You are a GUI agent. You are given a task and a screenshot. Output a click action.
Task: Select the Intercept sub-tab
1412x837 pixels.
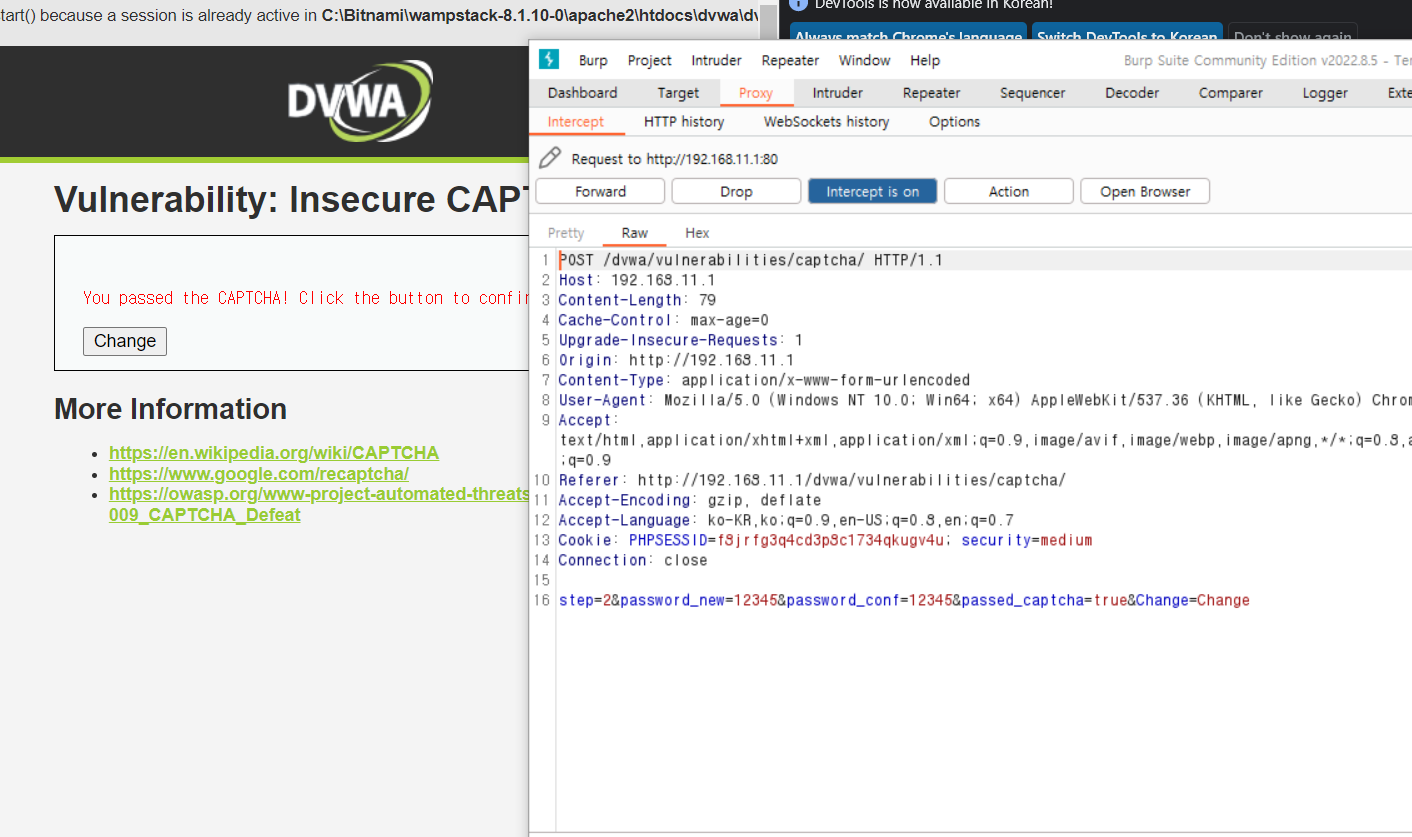coord(576,121)
